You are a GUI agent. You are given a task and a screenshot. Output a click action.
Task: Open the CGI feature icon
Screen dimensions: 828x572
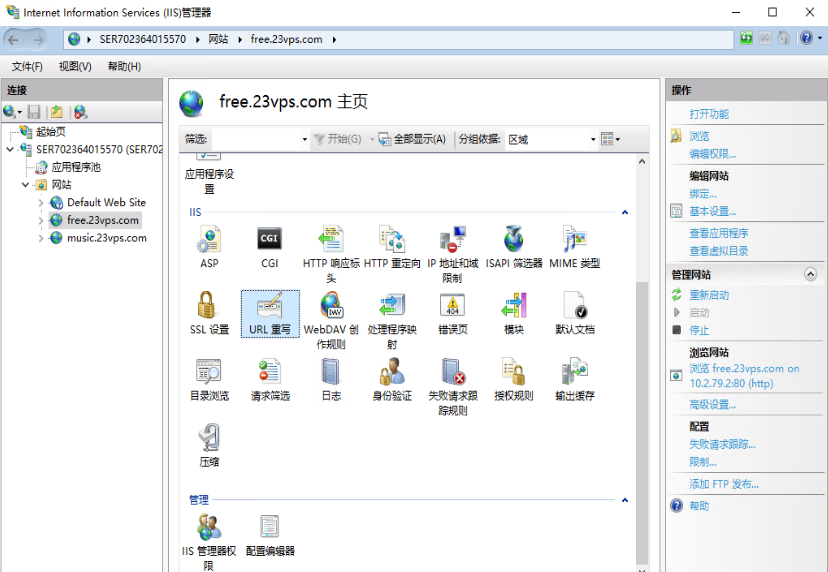269,247
